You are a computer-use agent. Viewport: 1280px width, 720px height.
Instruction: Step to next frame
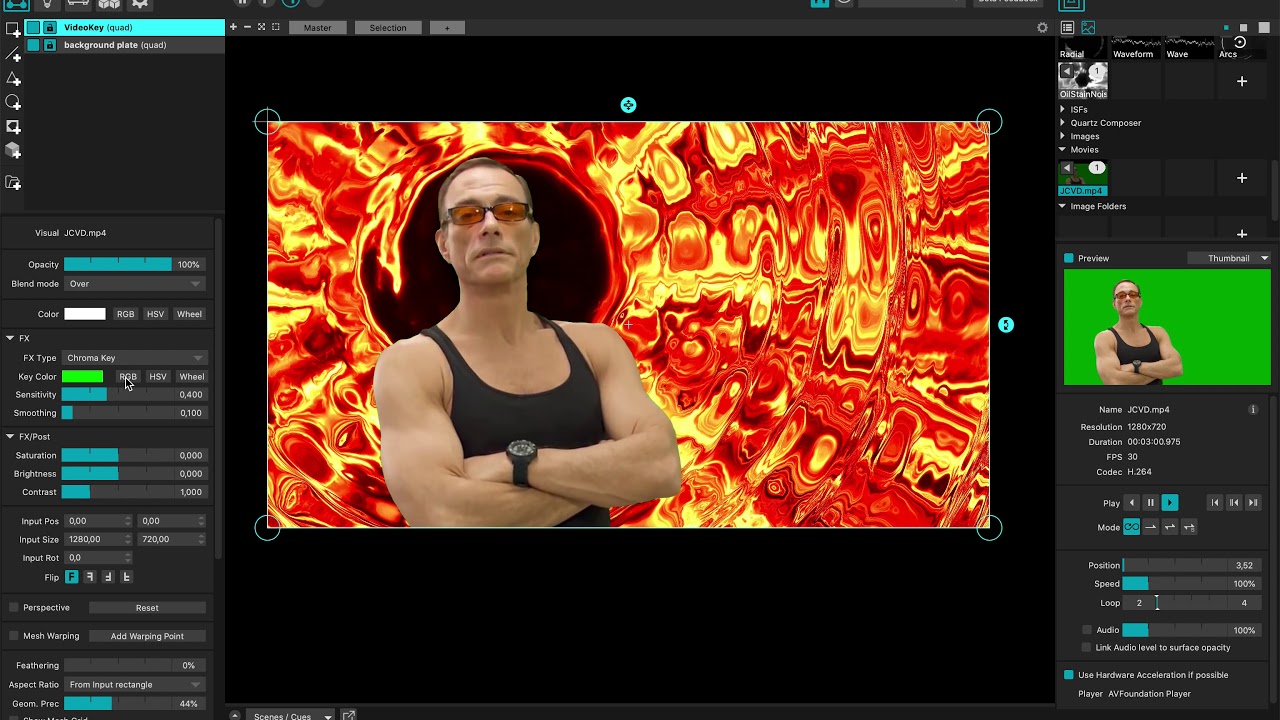pyautogui.click(x=1253, y=503)
